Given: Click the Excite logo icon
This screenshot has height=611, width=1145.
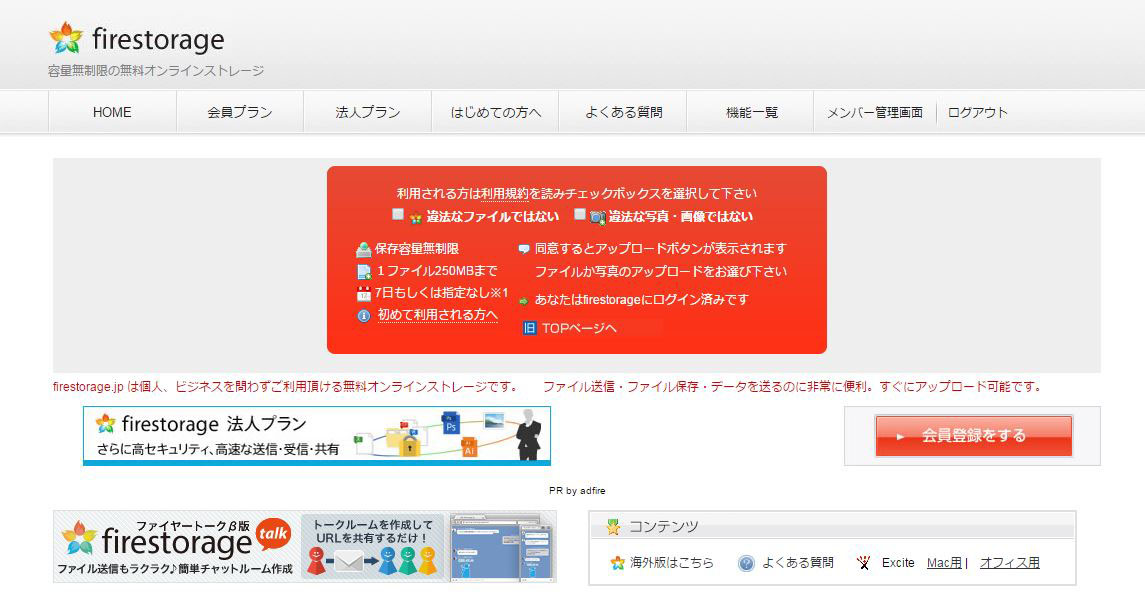Looking at the screenshot, I should [864, 563].
